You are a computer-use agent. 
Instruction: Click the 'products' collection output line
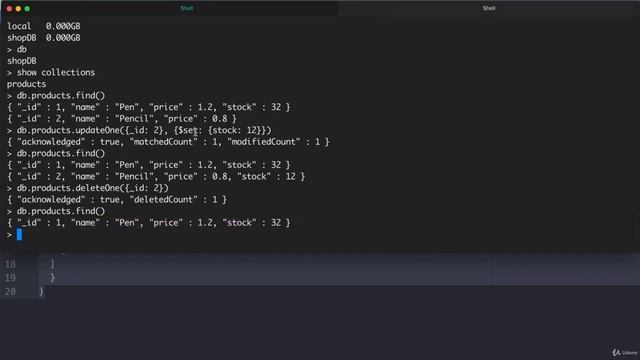[27, 84]
